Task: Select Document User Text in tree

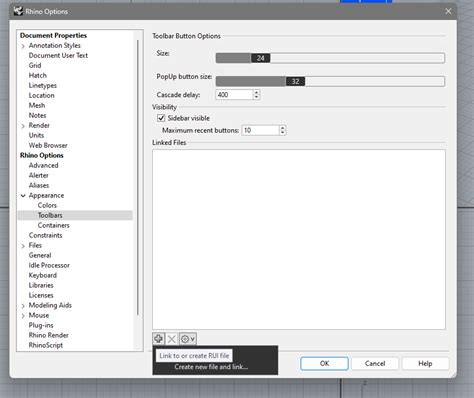Action: [x=58, y=55]
